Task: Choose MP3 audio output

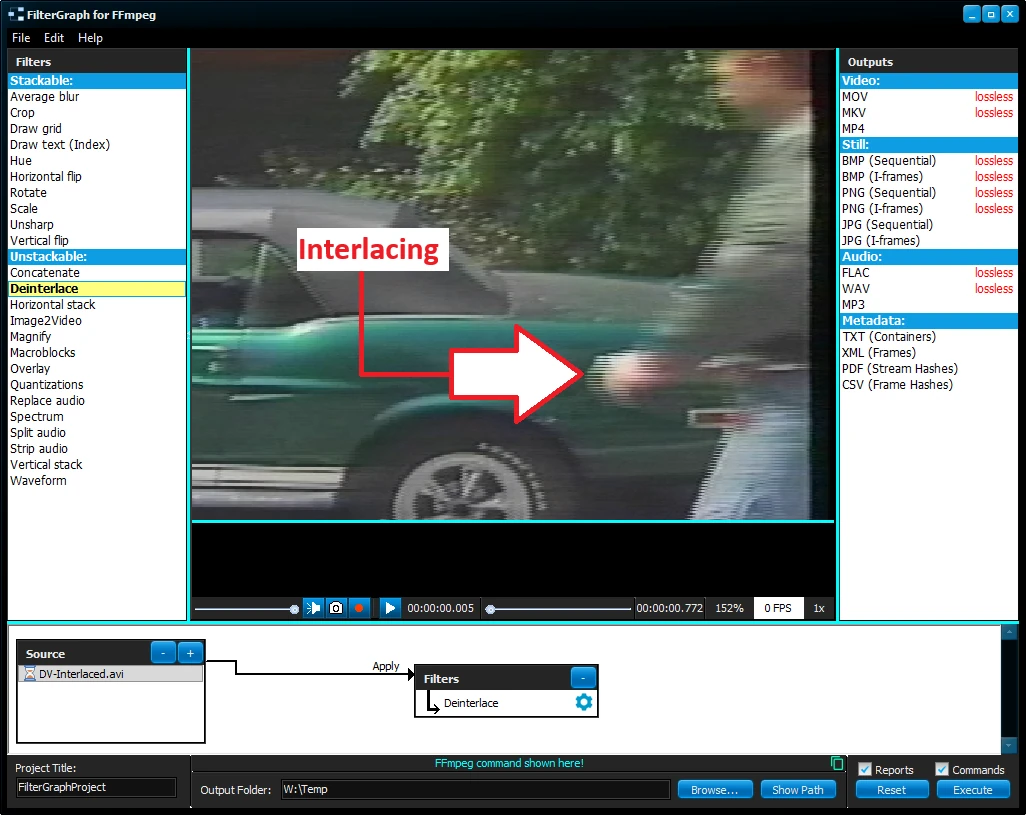Action: pos(929,305)
